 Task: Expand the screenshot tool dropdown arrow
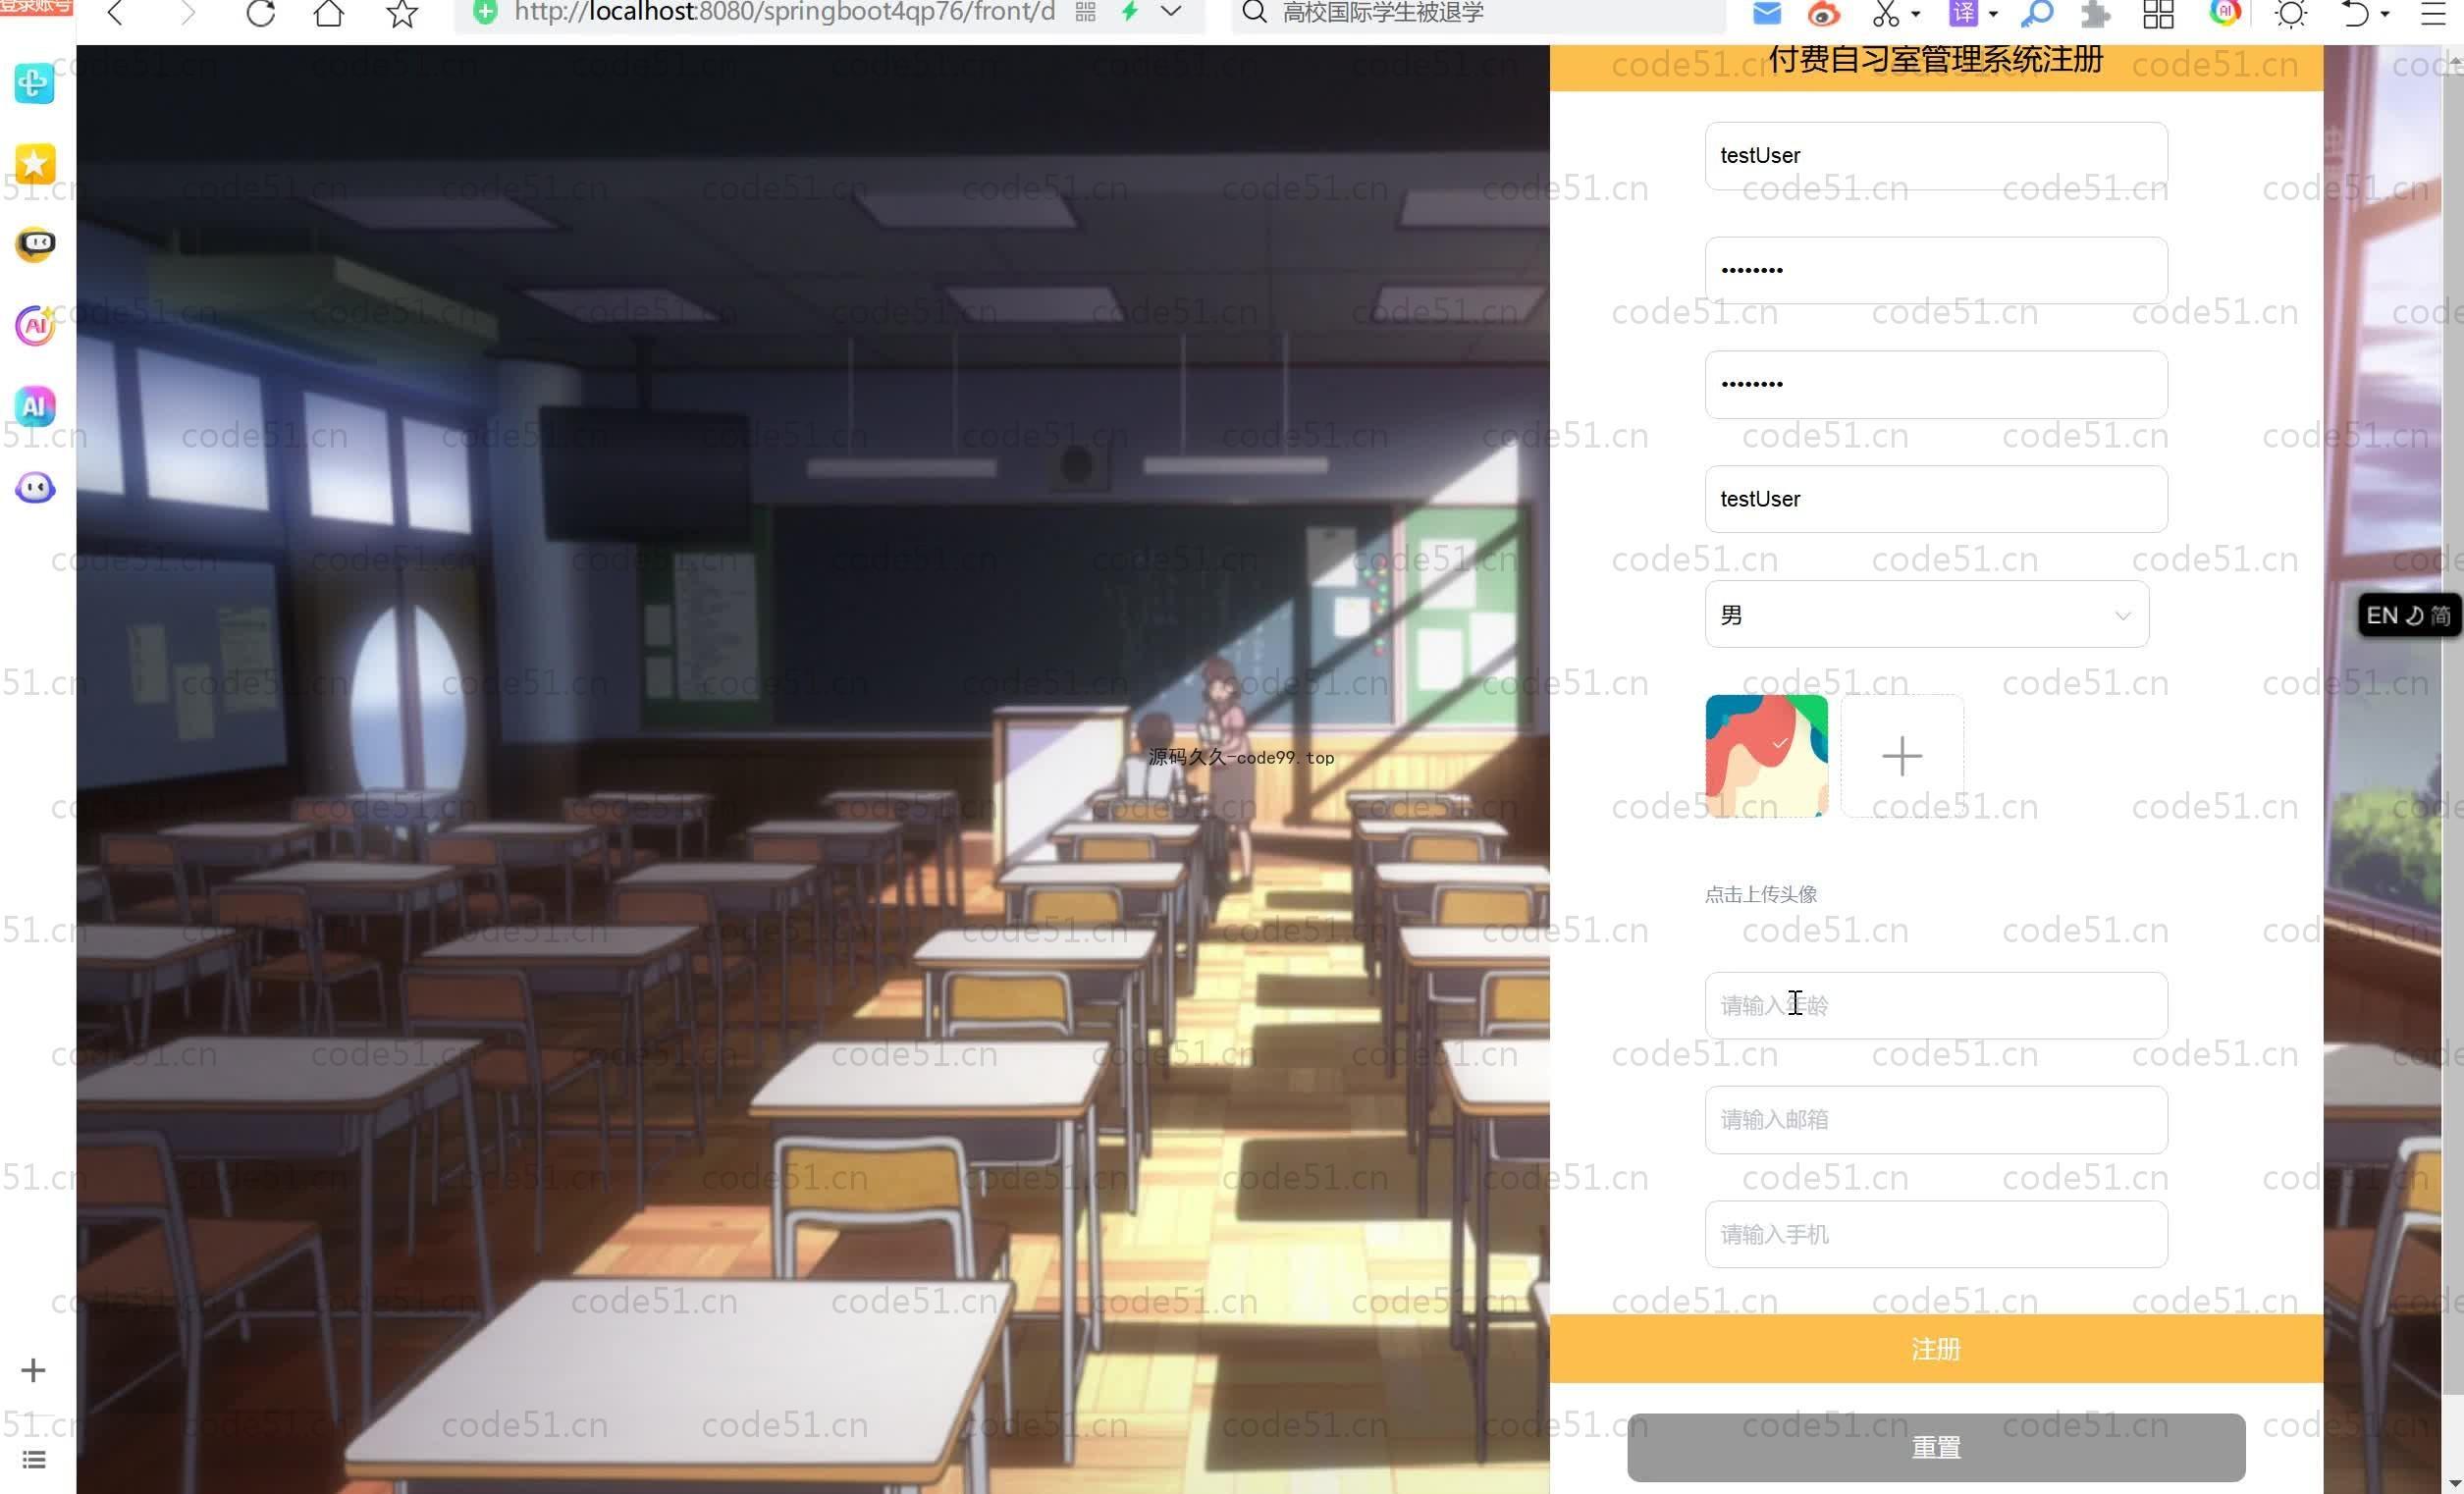coord(1916,14)
